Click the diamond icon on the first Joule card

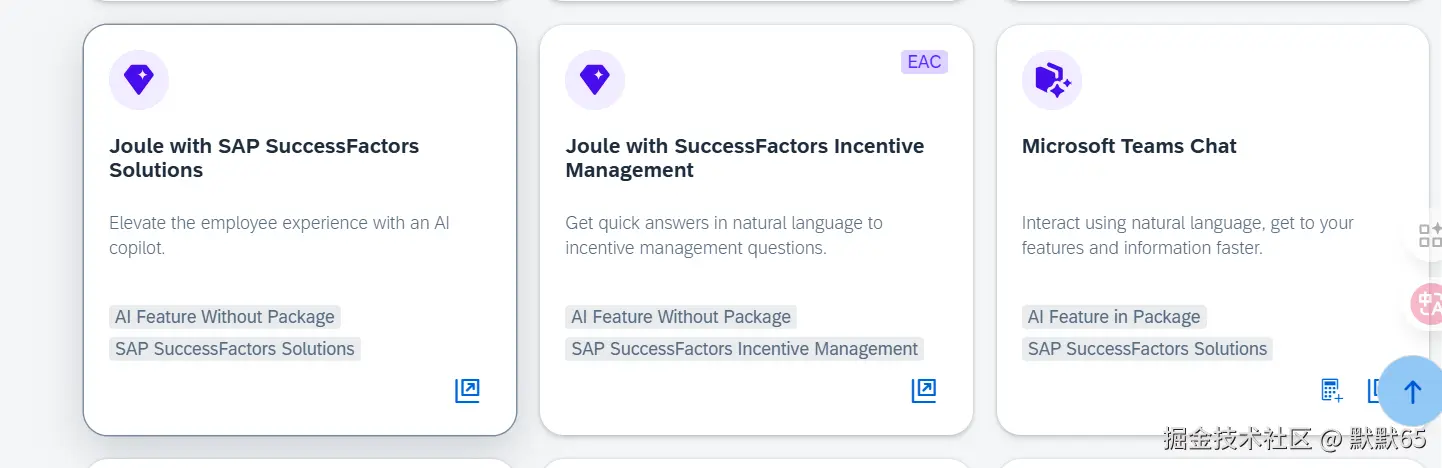[139, 79]
